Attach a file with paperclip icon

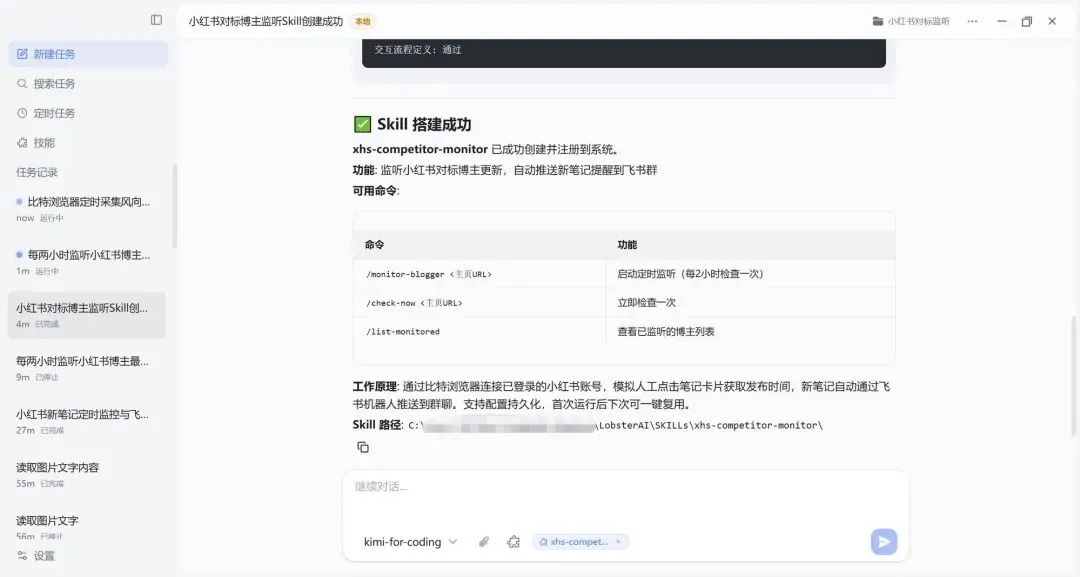(x=484, y=542)
